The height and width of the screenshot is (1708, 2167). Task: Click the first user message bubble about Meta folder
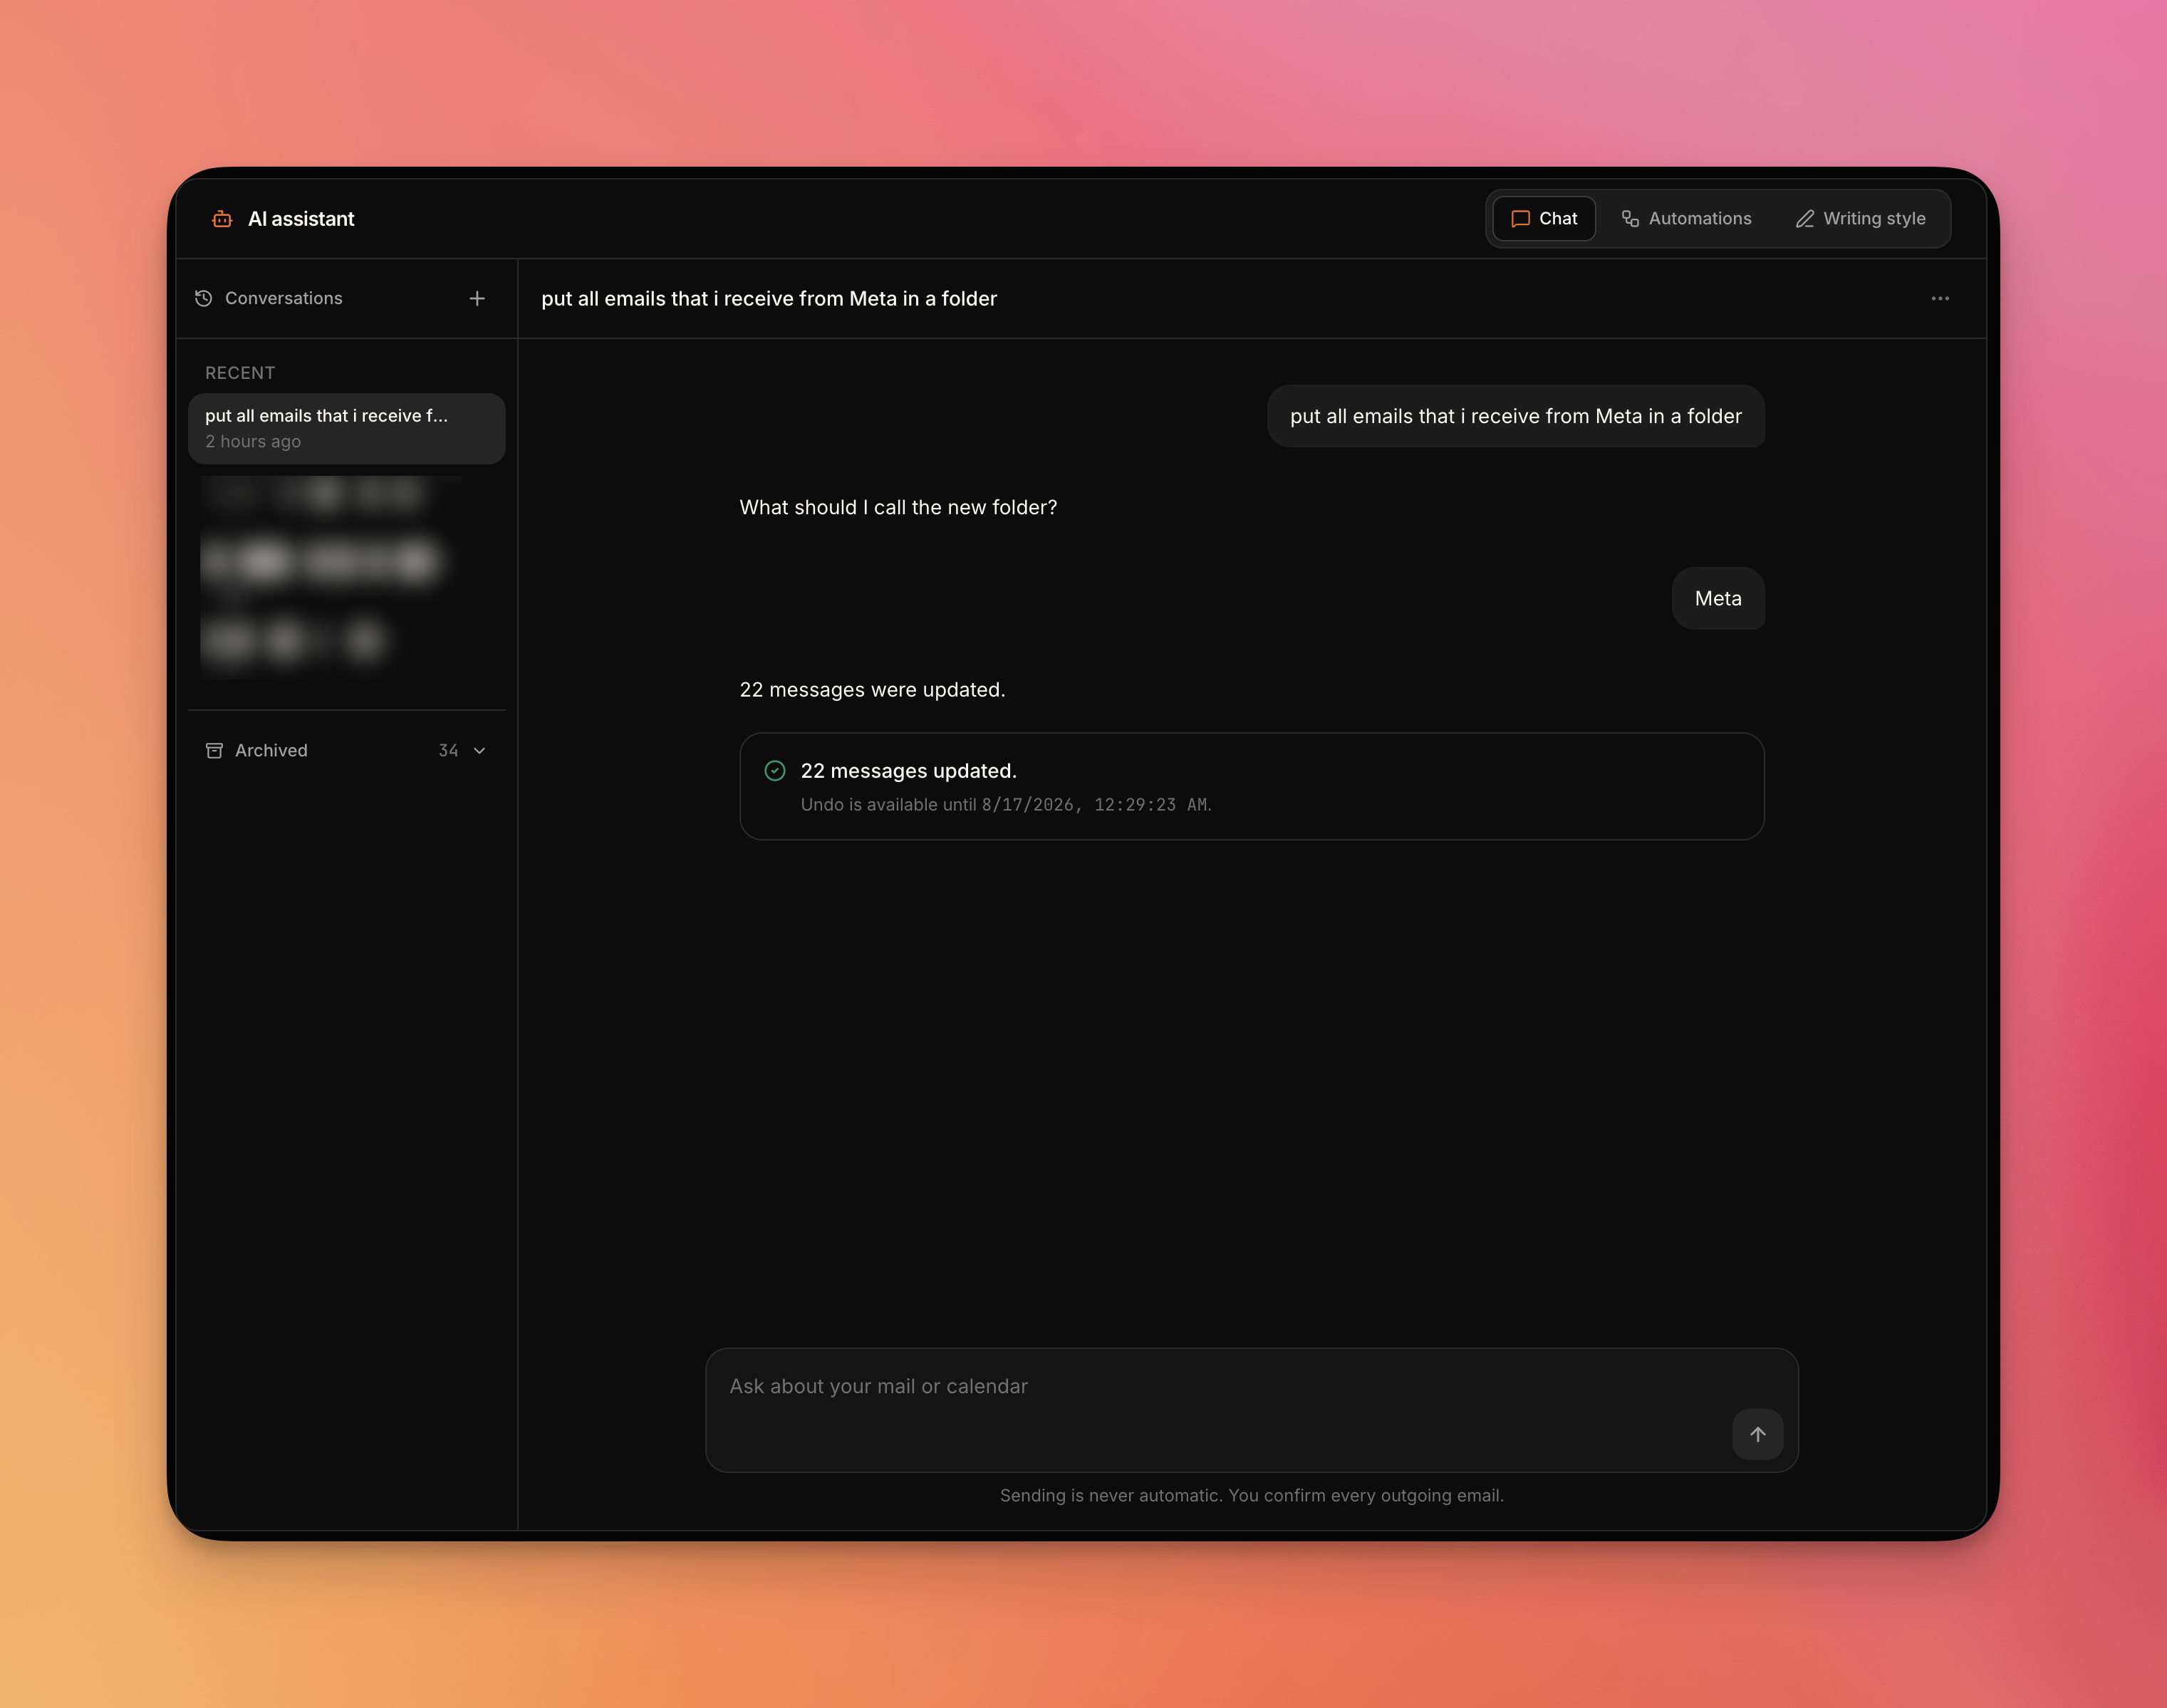click(x=1515, y=416)
